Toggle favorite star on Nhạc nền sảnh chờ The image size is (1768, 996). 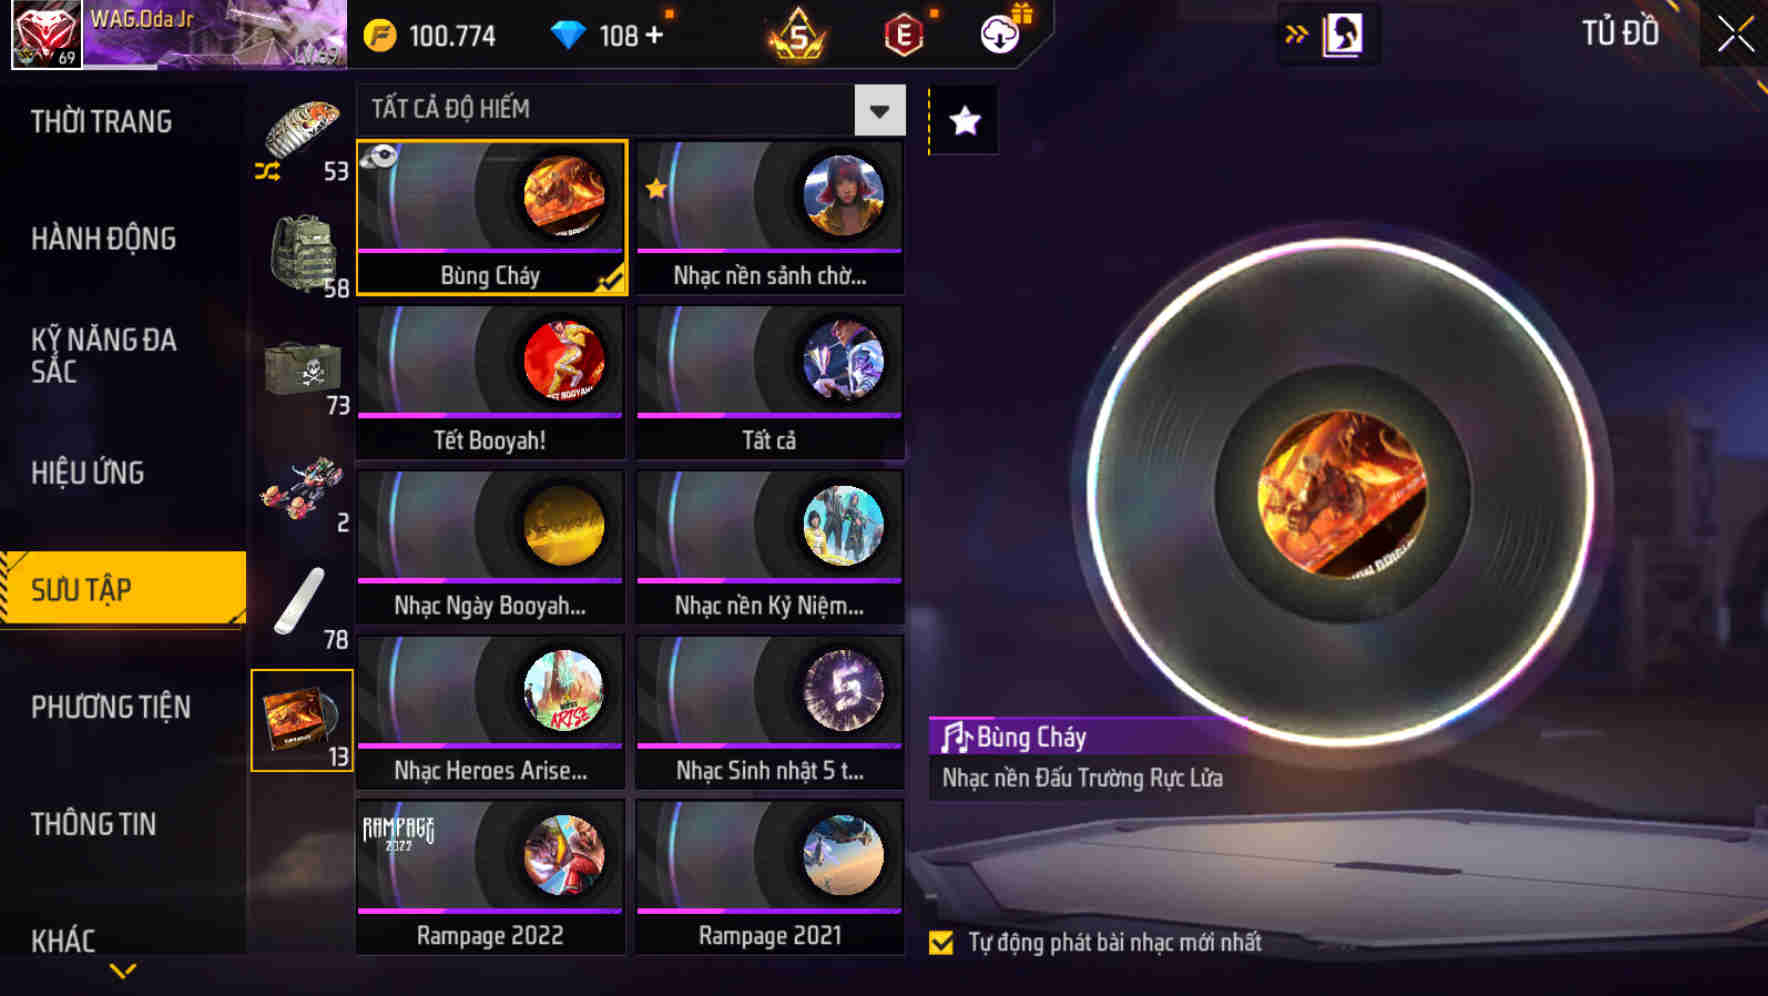[656, 188]
